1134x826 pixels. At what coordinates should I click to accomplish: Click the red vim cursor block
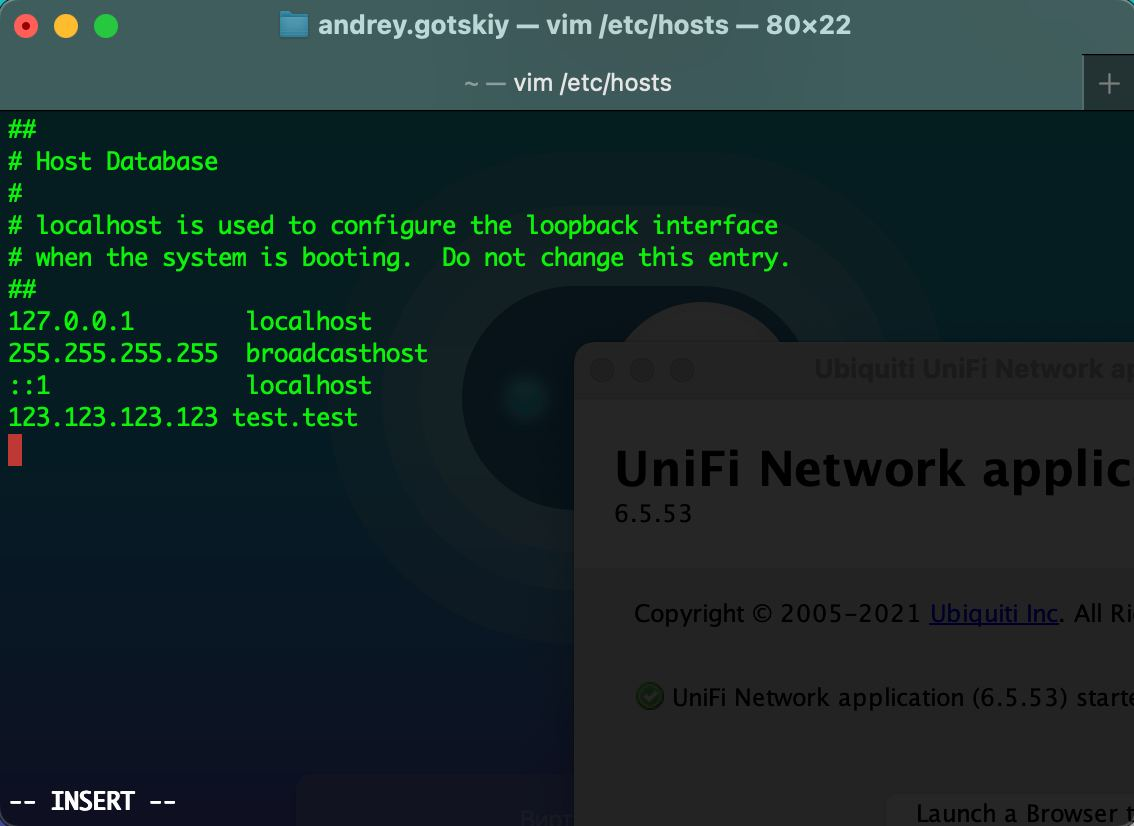click(15, 450)
